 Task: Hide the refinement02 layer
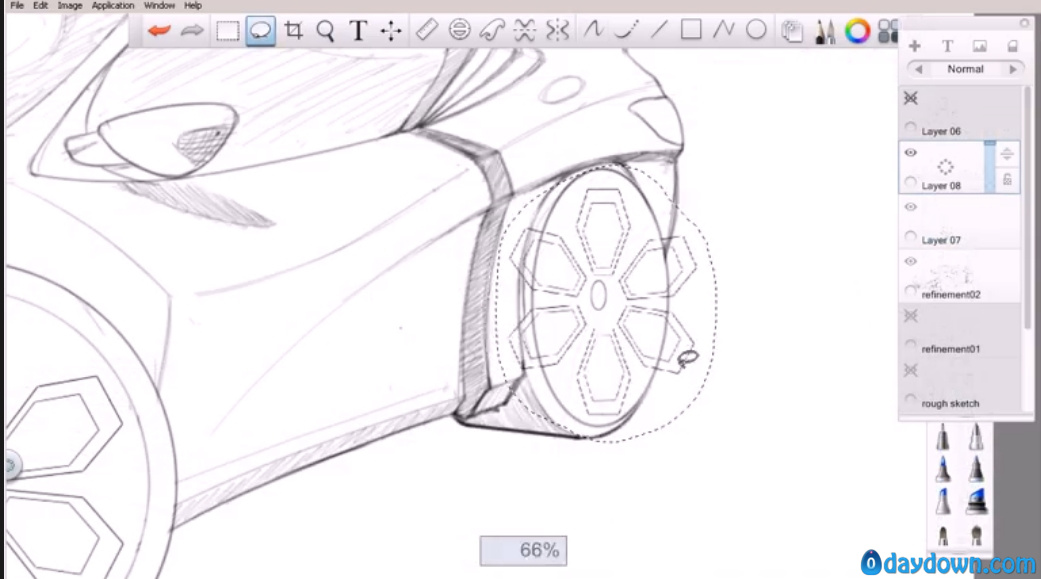click(911, 262)
